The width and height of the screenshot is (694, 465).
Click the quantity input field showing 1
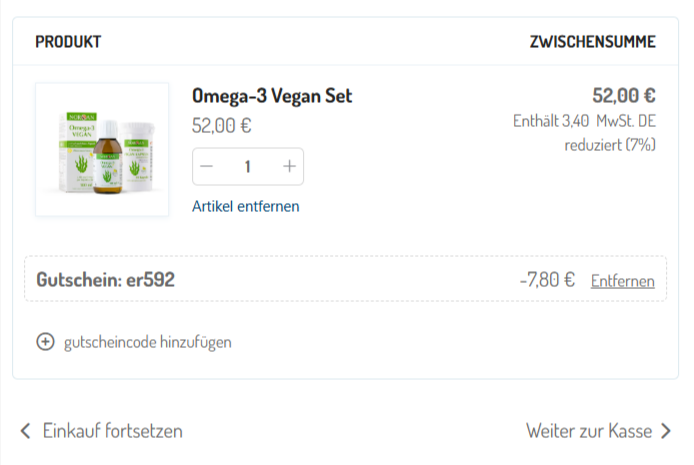click(x=248, y=167)
